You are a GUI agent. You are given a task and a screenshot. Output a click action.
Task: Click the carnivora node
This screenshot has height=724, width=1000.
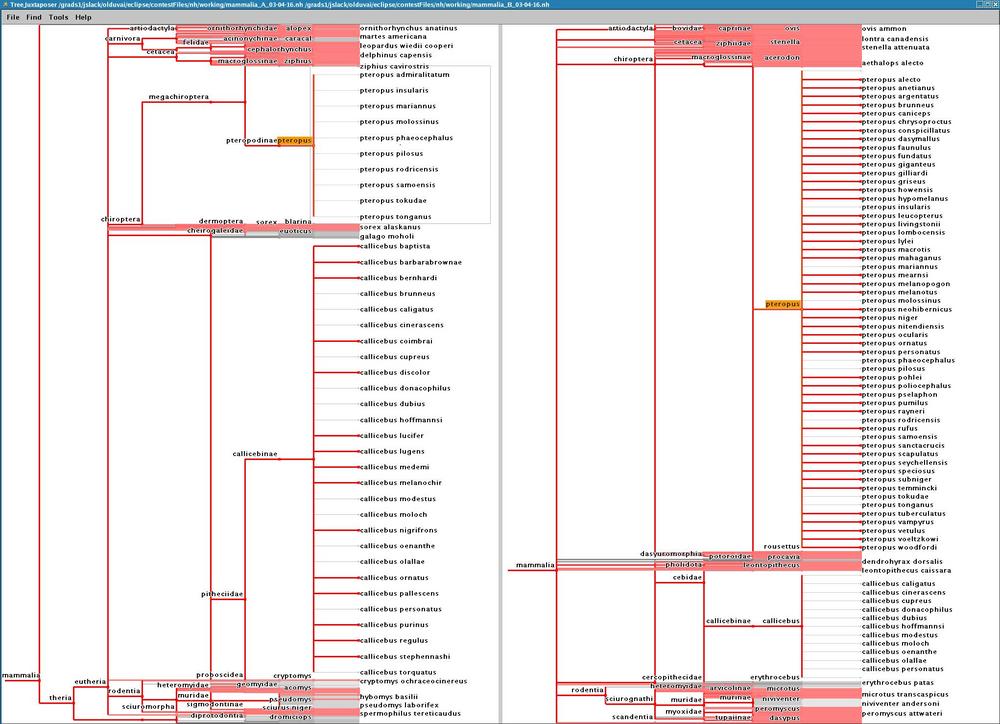(x=122, y=39)
